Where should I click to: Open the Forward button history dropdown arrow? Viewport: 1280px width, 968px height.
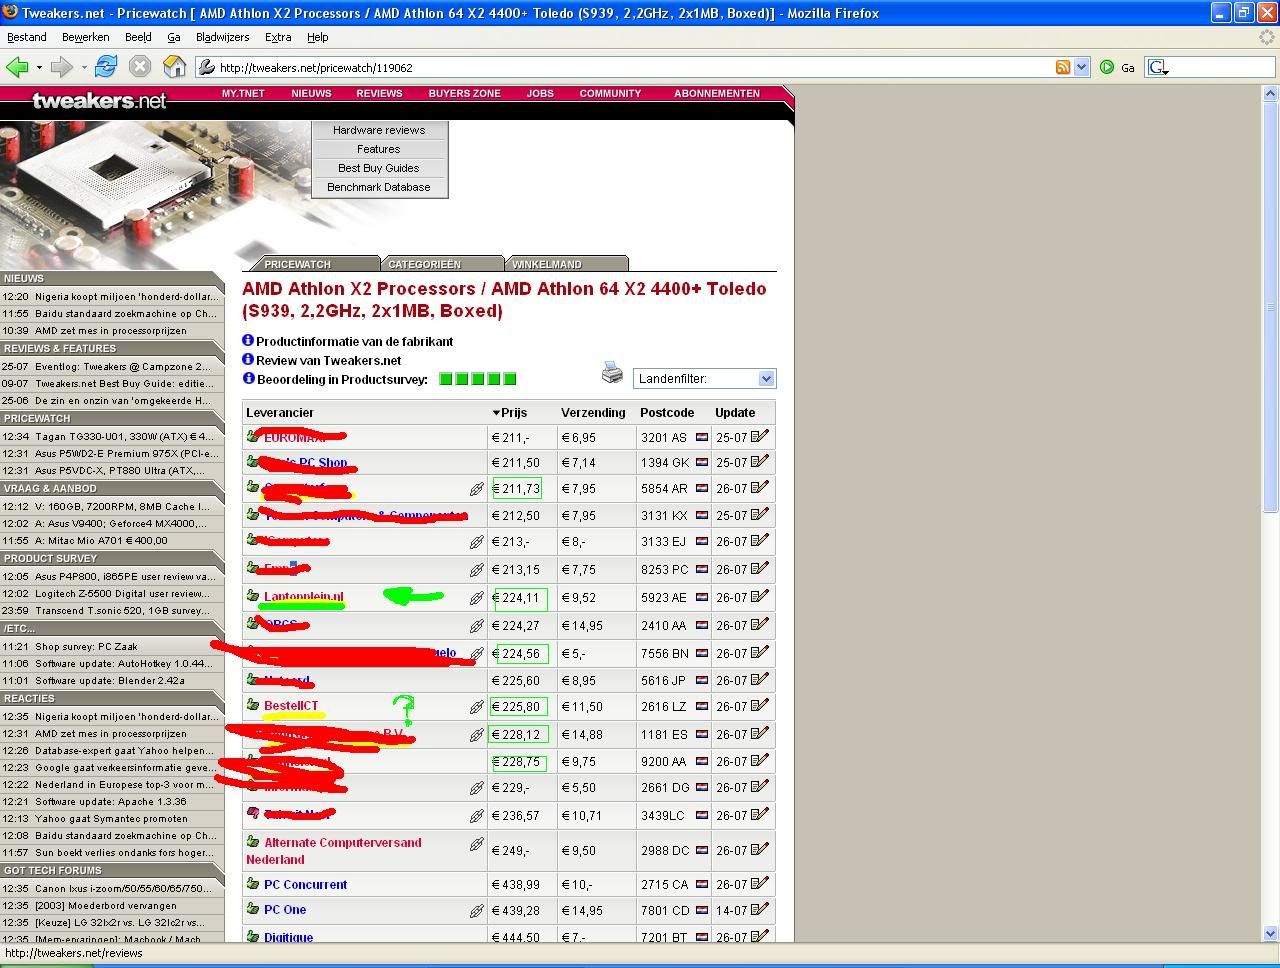(84, 68)
